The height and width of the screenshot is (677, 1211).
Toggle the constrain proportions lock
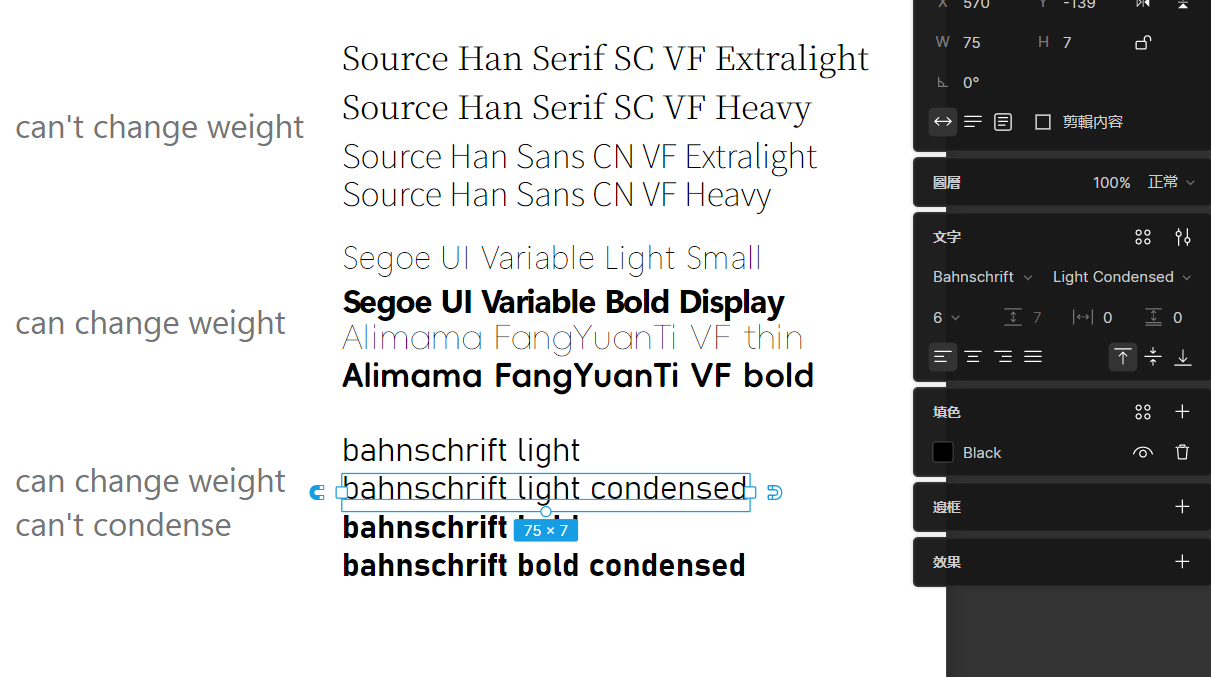pyautogui.click(x=1143, y=42)
